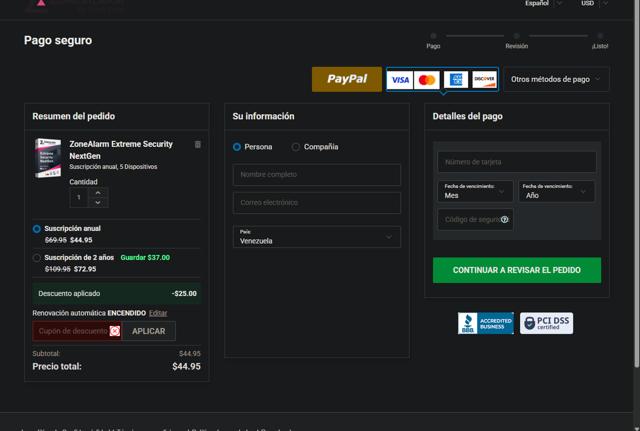Click the Número de tarjeta field
This screenshot has height=431, width=640.
click(x=517, y=162)
